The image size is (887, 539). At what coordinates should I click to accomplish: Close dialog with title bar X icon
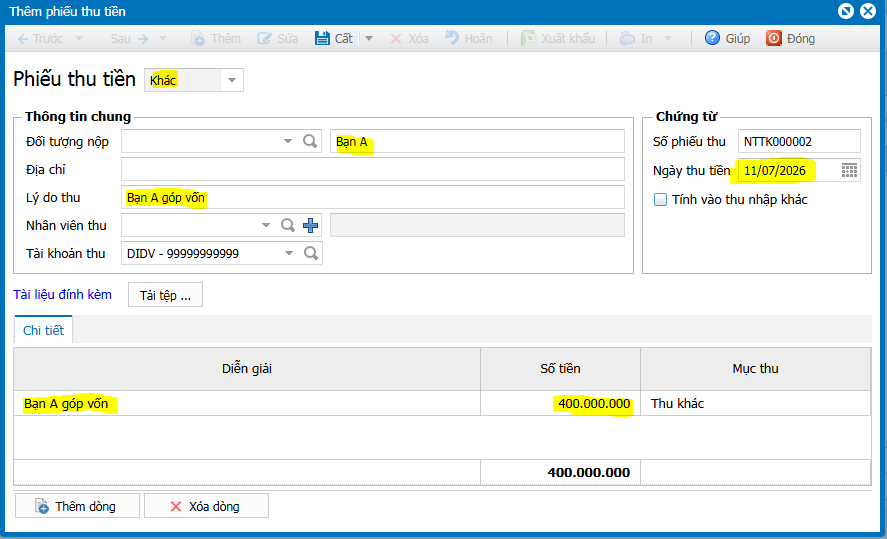click(x=868, y=11)
